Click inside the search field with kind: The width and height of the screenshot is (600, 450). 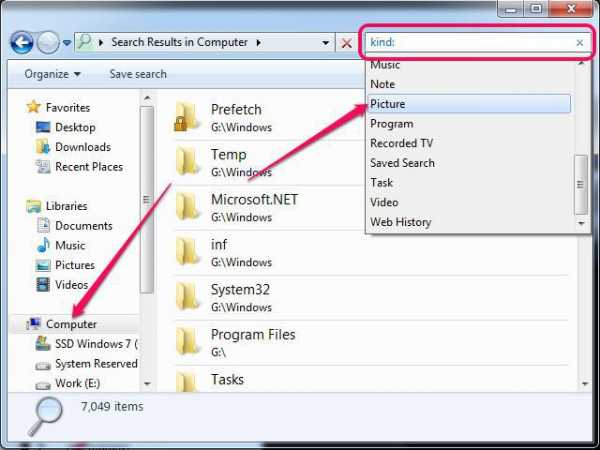[470, 43]
